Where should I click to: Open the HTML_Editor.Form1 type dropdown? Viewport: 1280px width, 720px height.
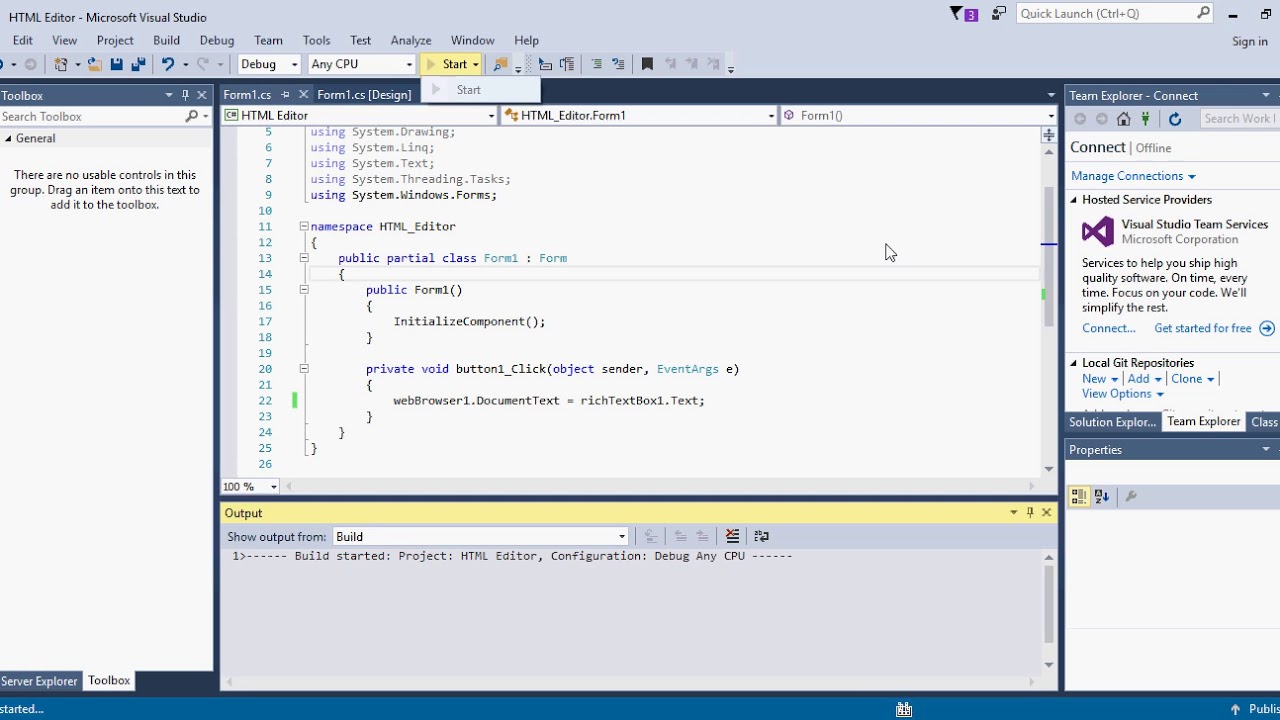[x=771, y=116]
